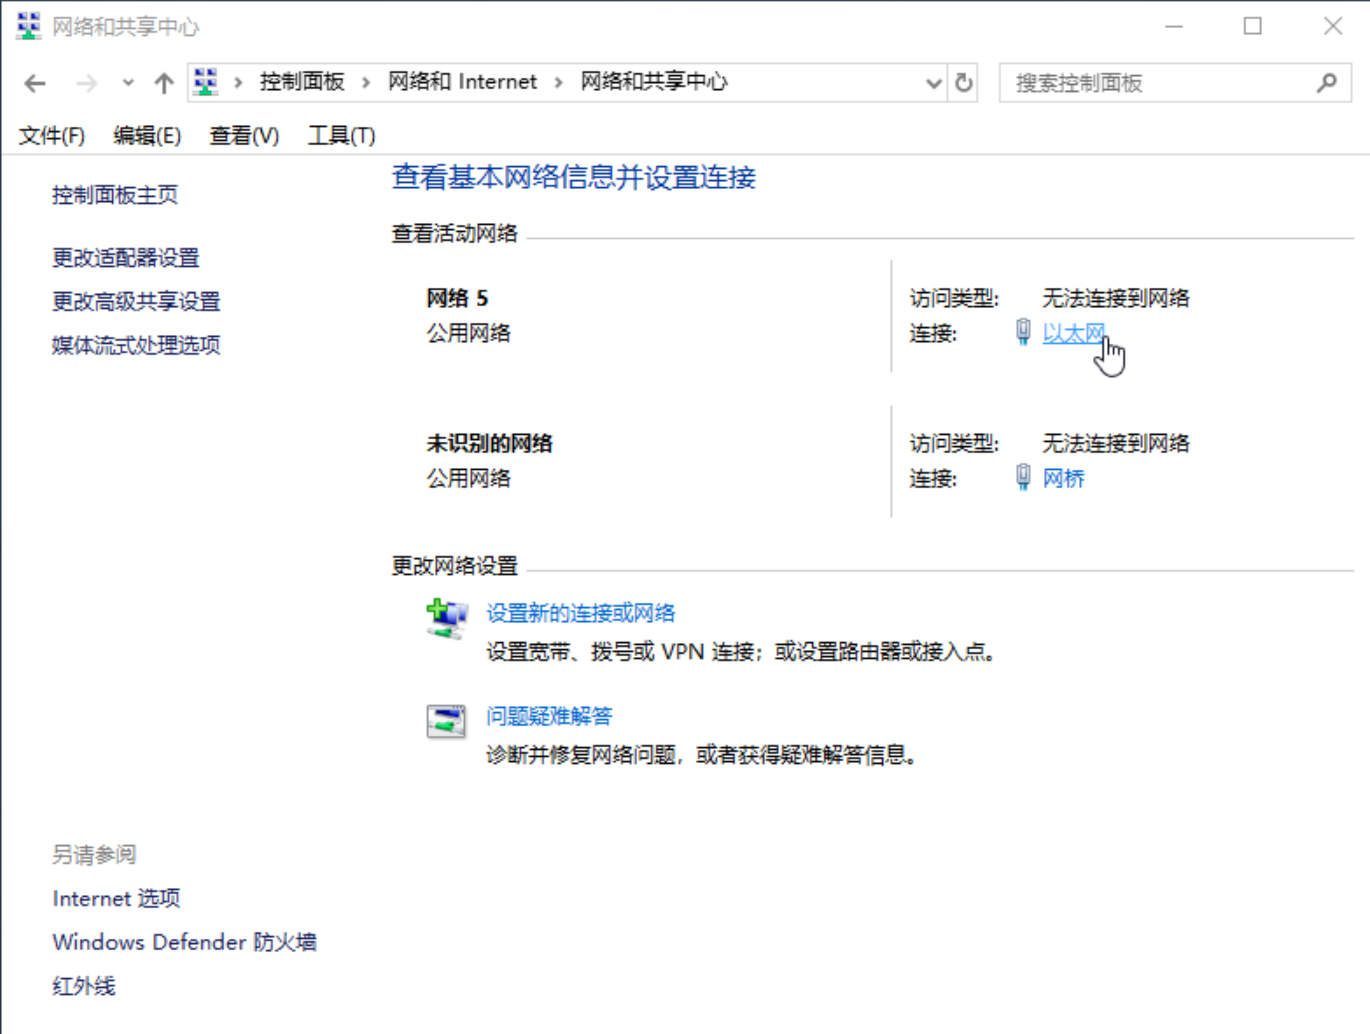Maximize the 网络和共享中心 window
1370x1034 pixels.
click(x=1253, y=27)
